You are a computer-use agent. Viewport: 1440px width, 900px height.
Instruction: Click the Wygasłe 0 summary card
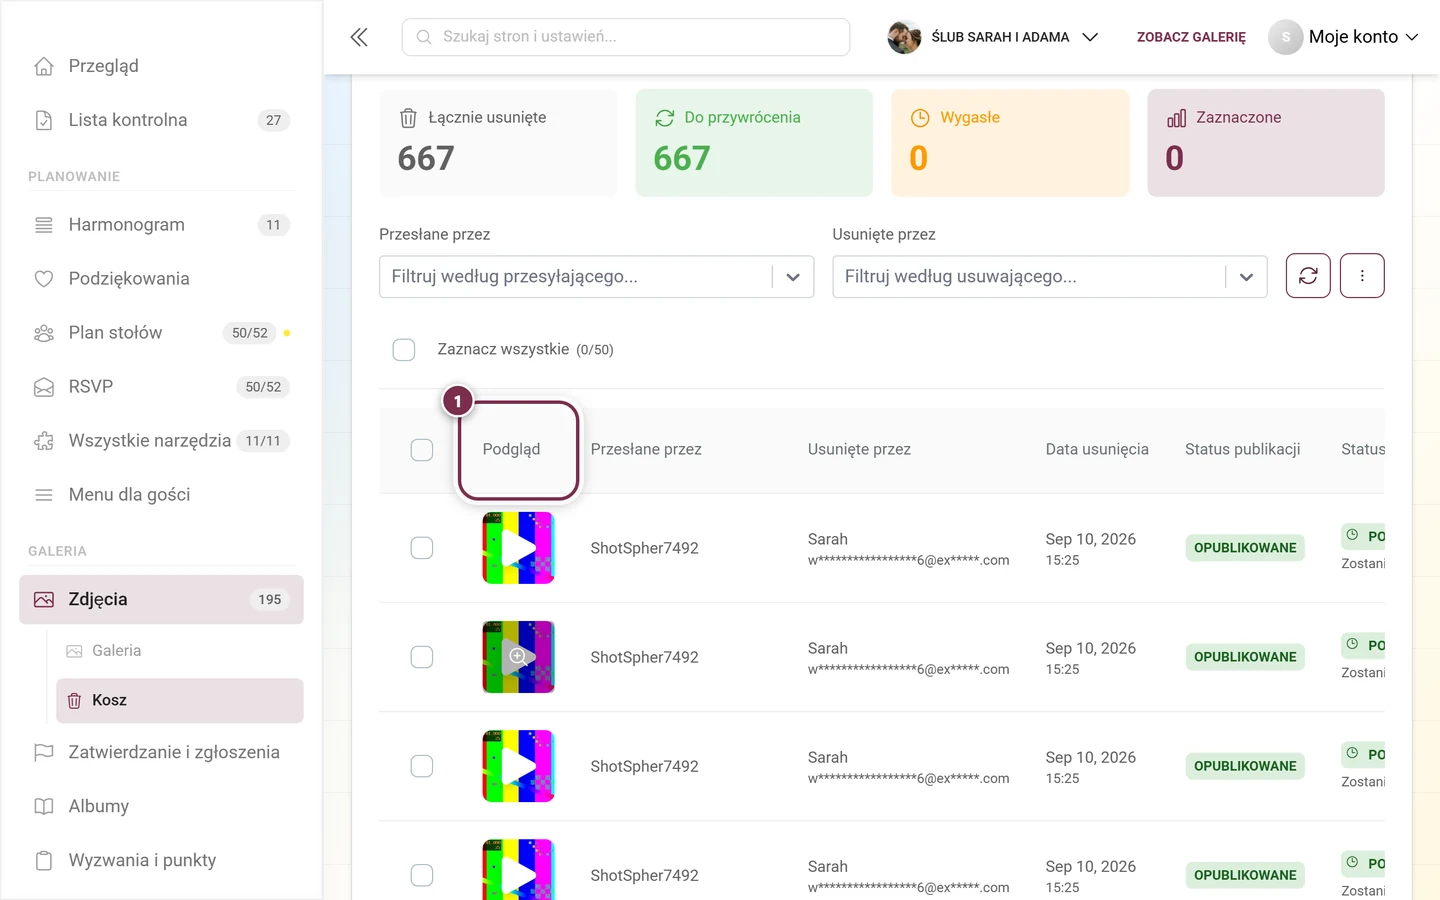point(1010,143)
